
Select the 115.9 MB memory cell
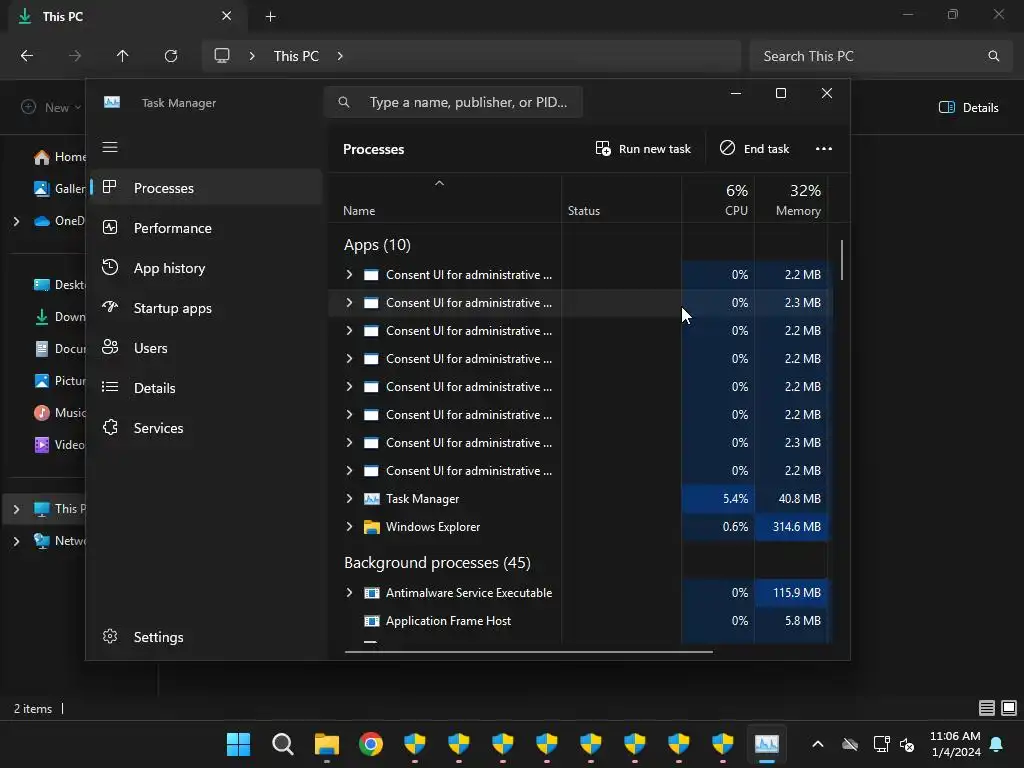792,592
